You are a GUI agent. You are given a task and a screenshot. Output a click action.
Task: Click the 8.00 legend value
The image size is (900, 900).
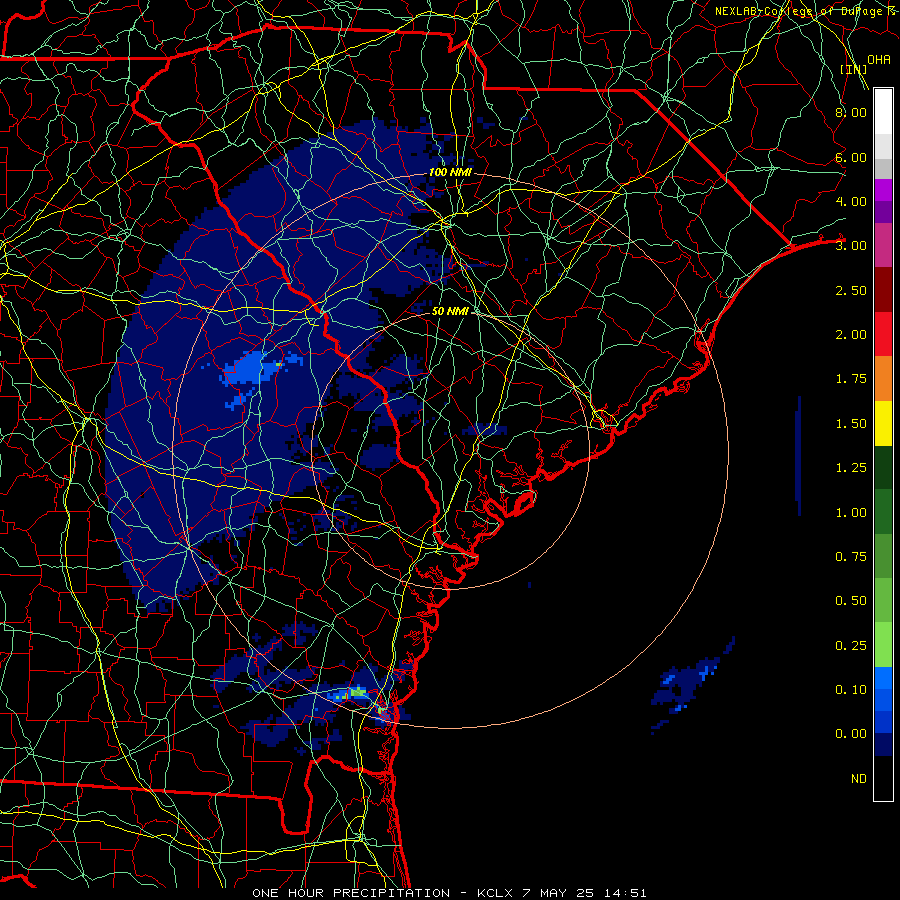[851, 112]
